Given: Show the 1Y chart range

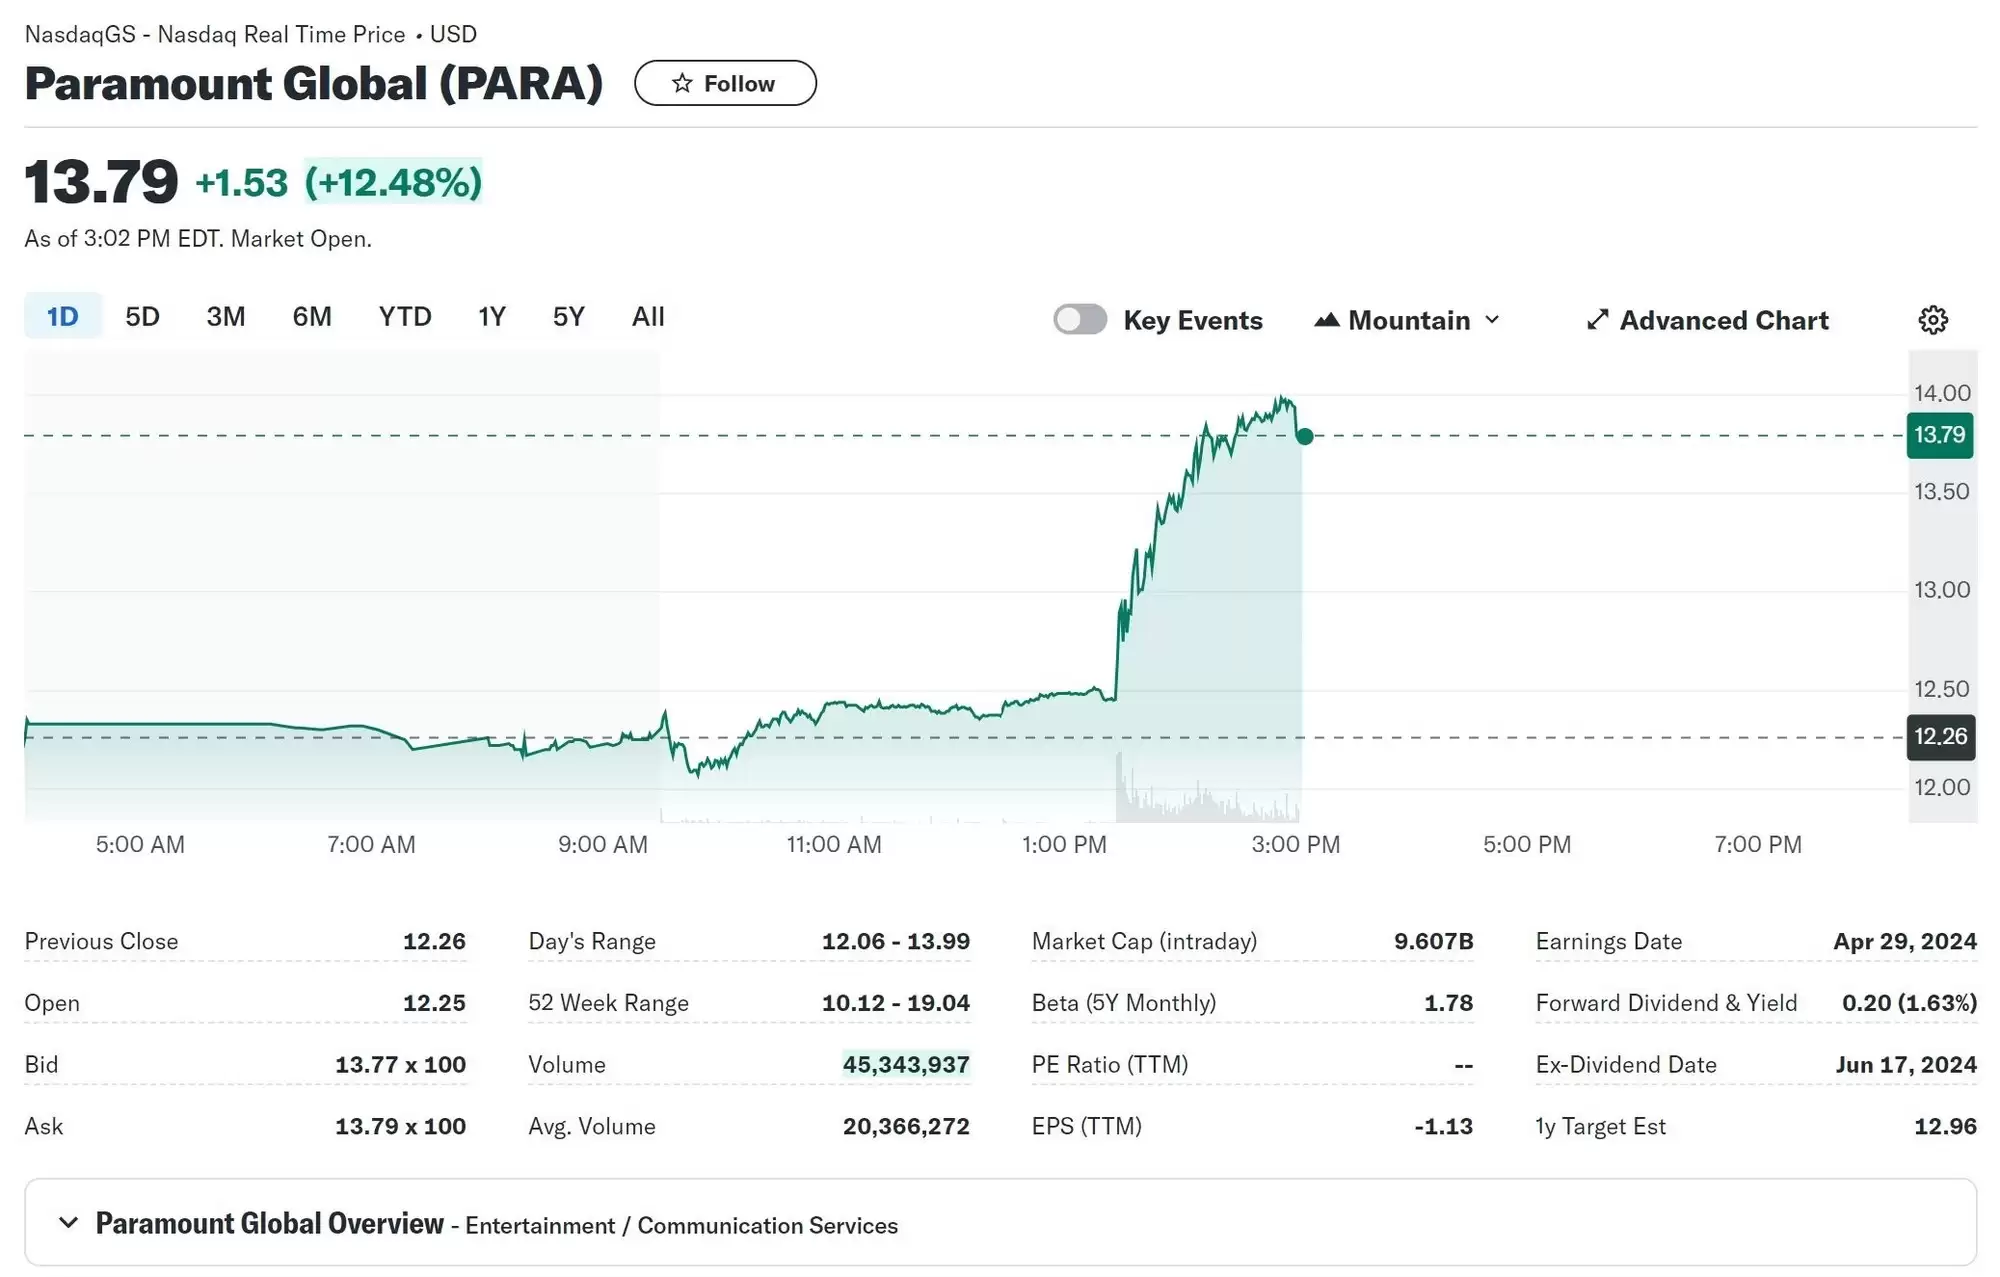Looking at the screenshot, I should point(492,317).
